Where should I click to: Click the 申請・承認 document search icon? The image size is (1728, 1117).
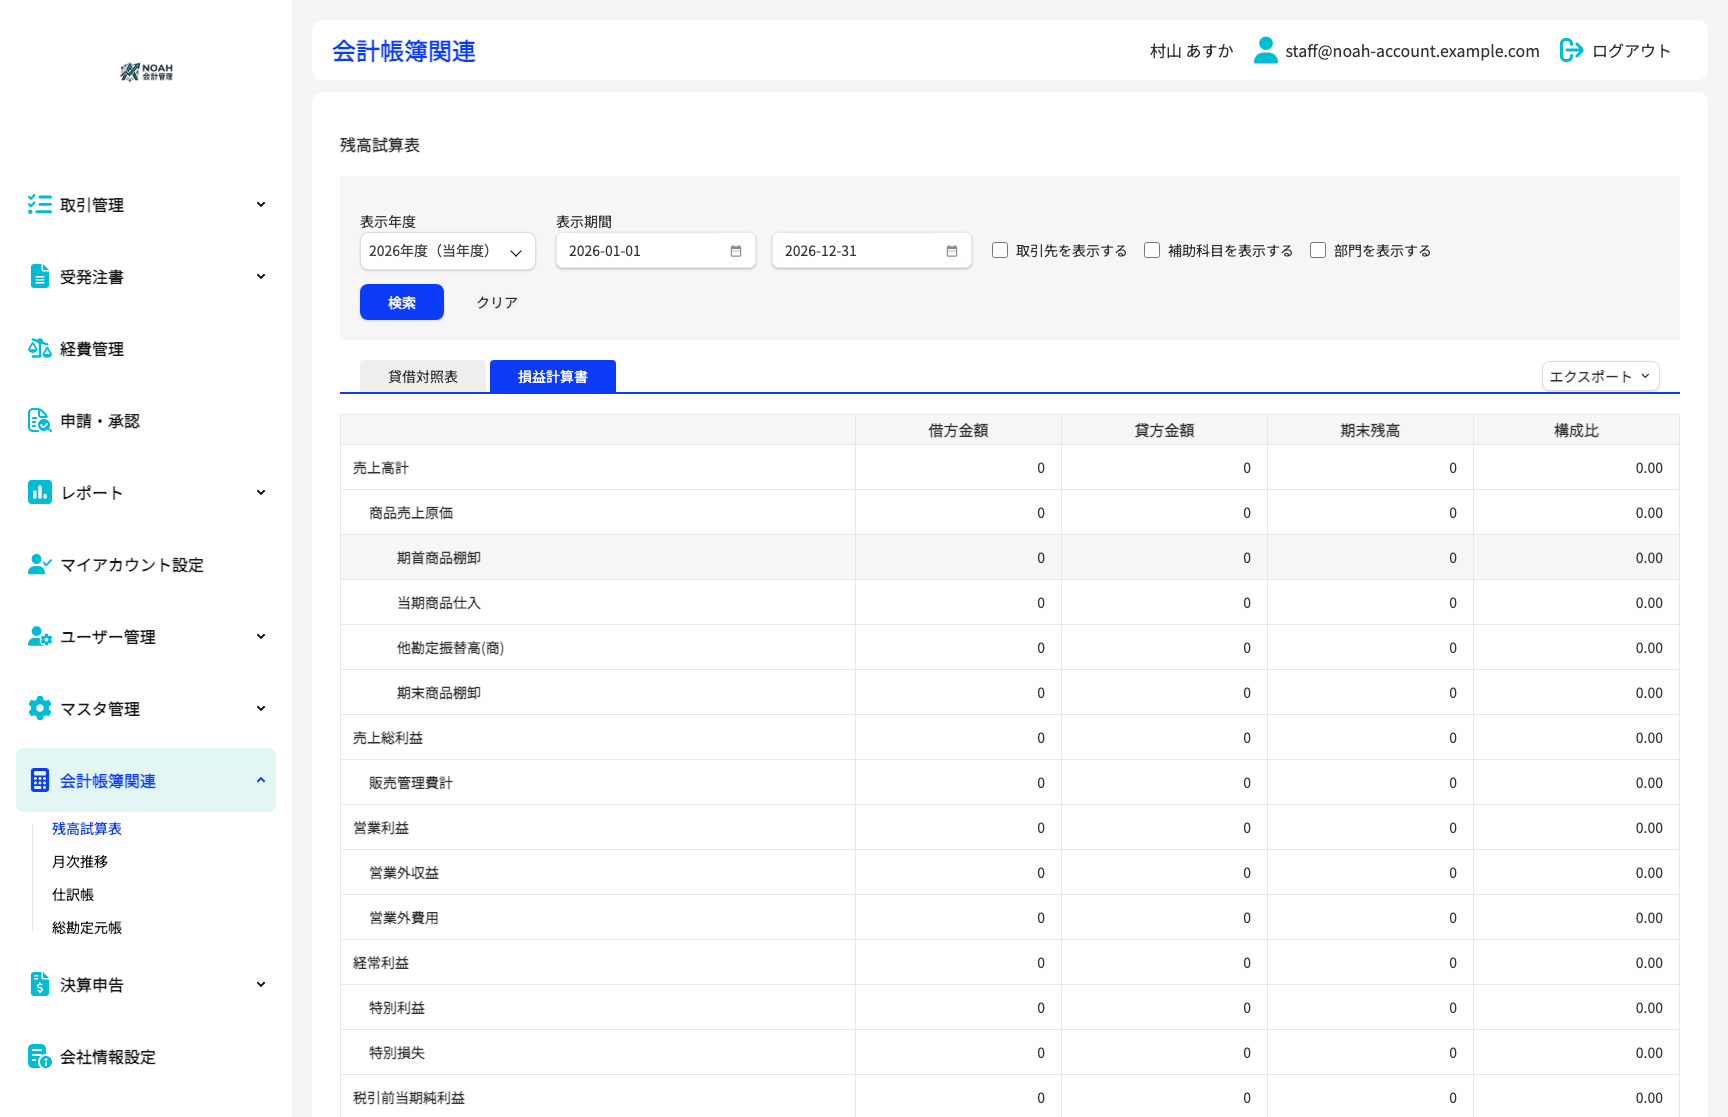(40, 420)
